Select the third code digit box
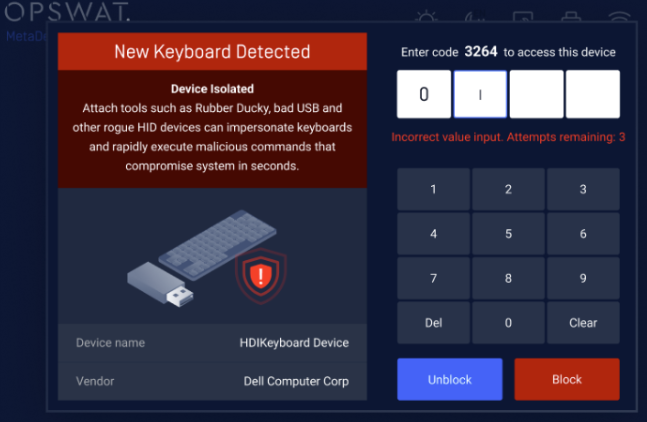The height and width of the screenshot is (422, 647). [536, 95]
